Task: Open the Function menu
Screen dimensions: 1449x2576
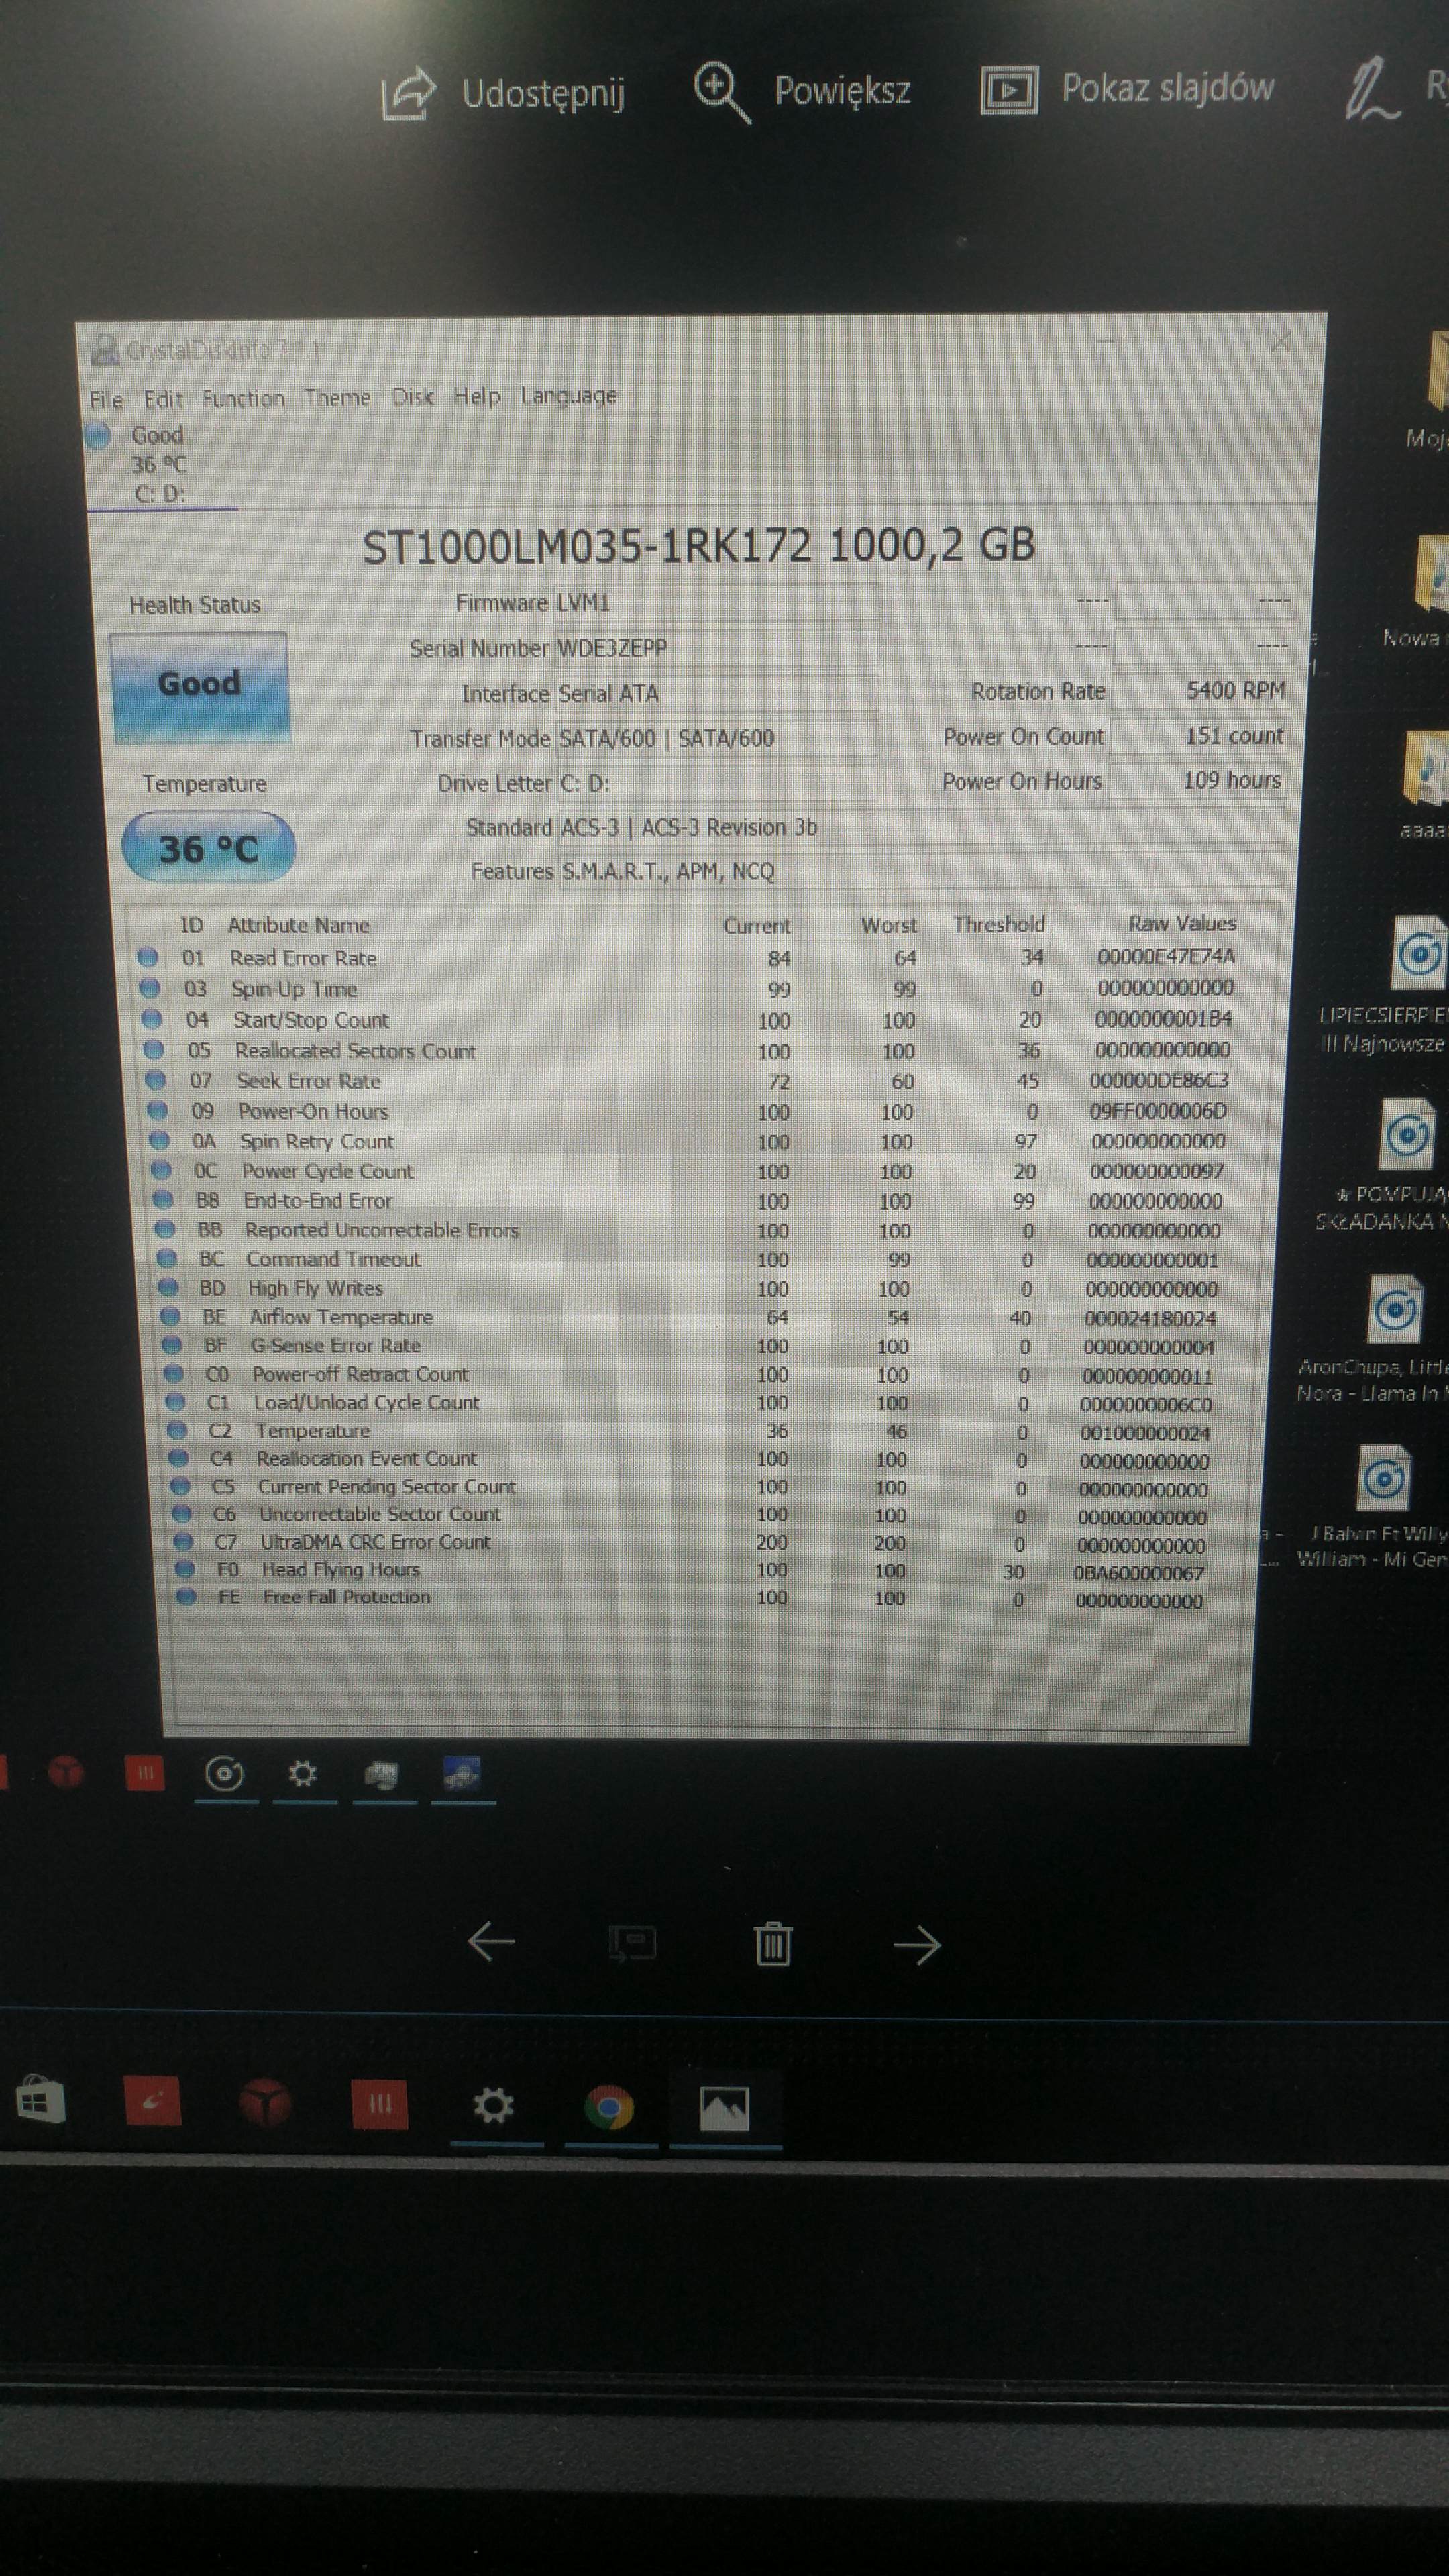Action: pos(243,399)
